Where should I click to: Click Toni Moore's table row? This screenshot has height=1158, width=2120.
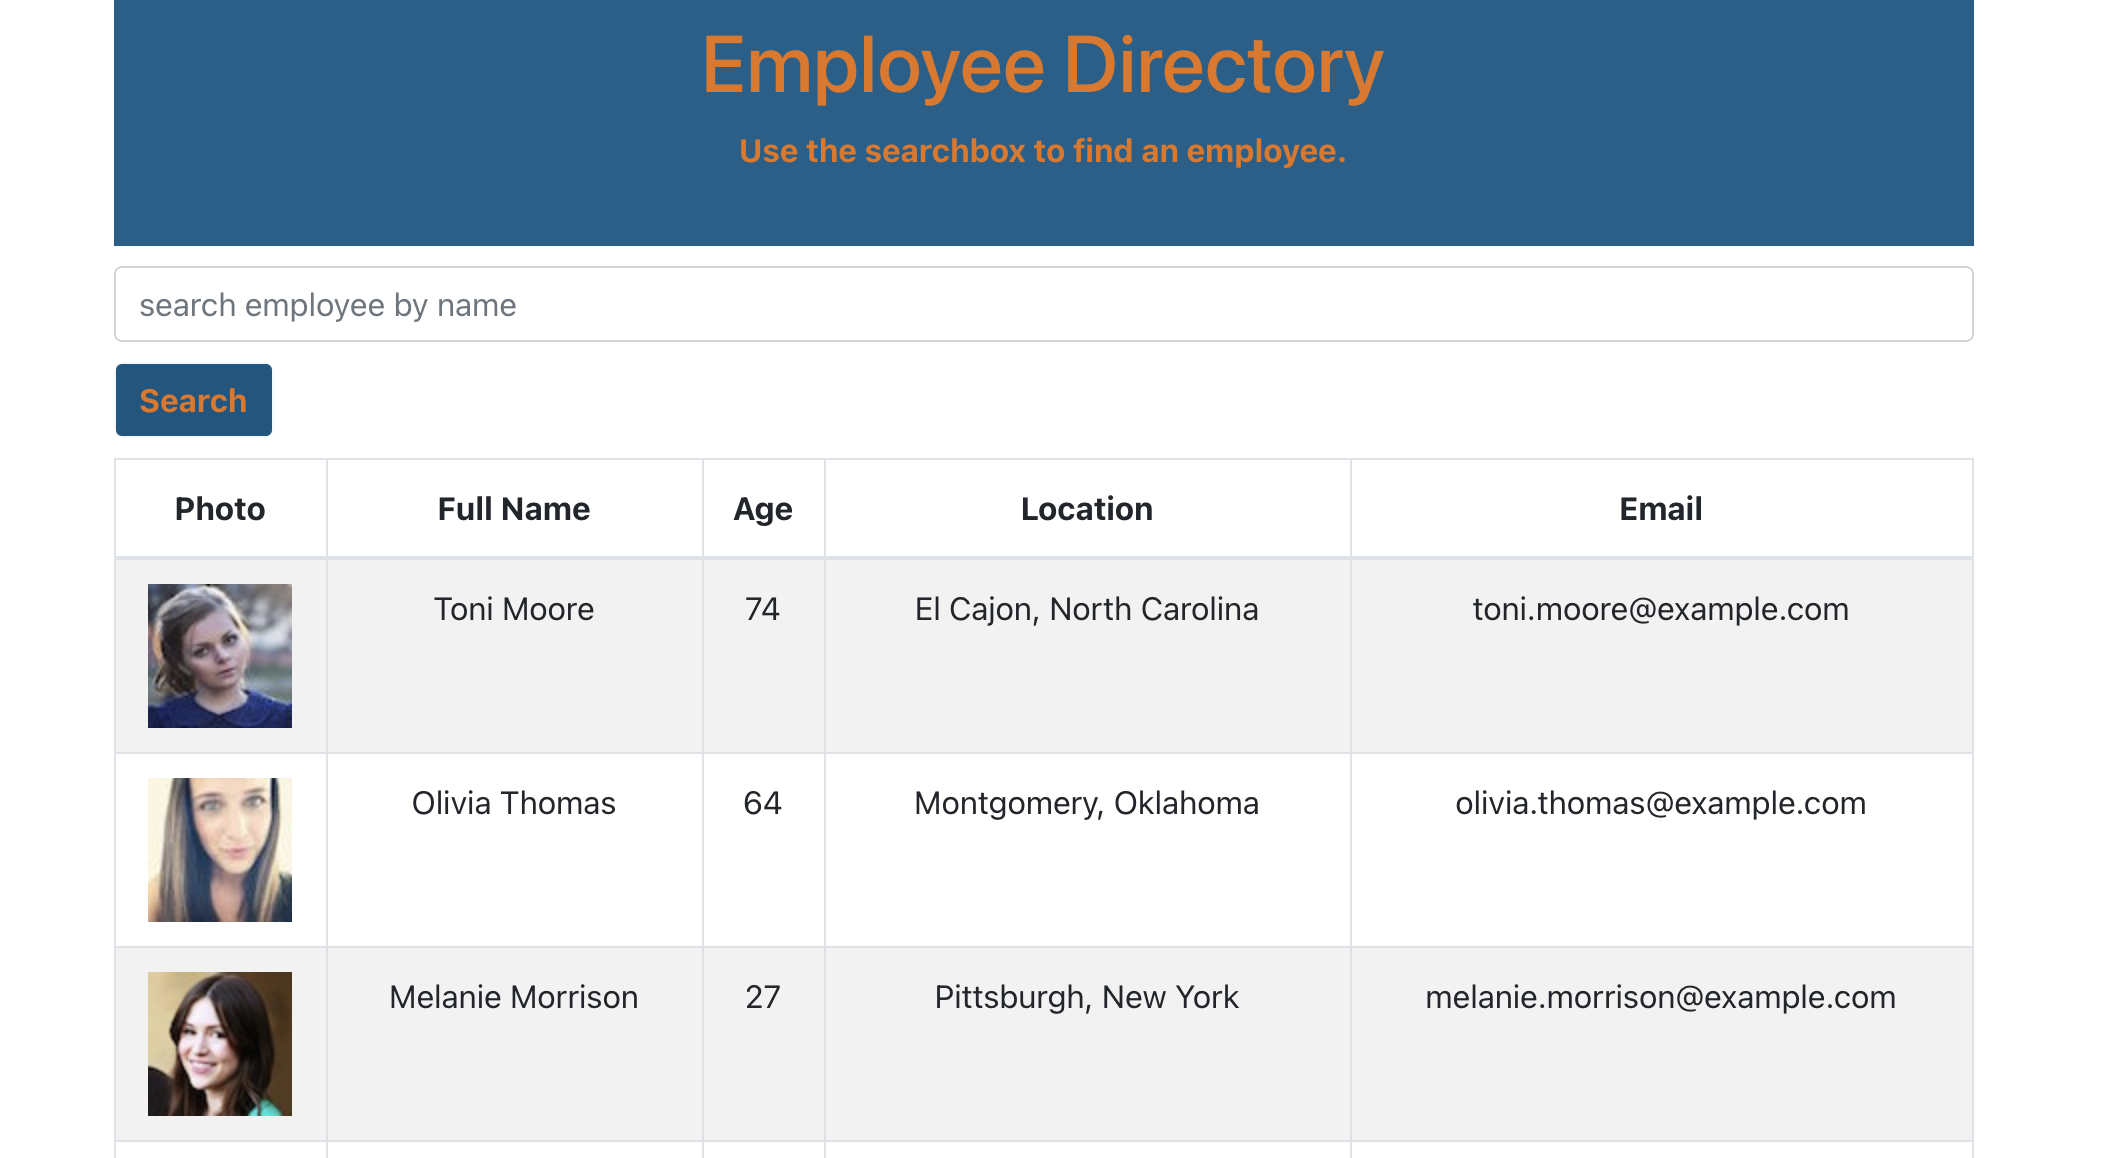point(1044,656)
